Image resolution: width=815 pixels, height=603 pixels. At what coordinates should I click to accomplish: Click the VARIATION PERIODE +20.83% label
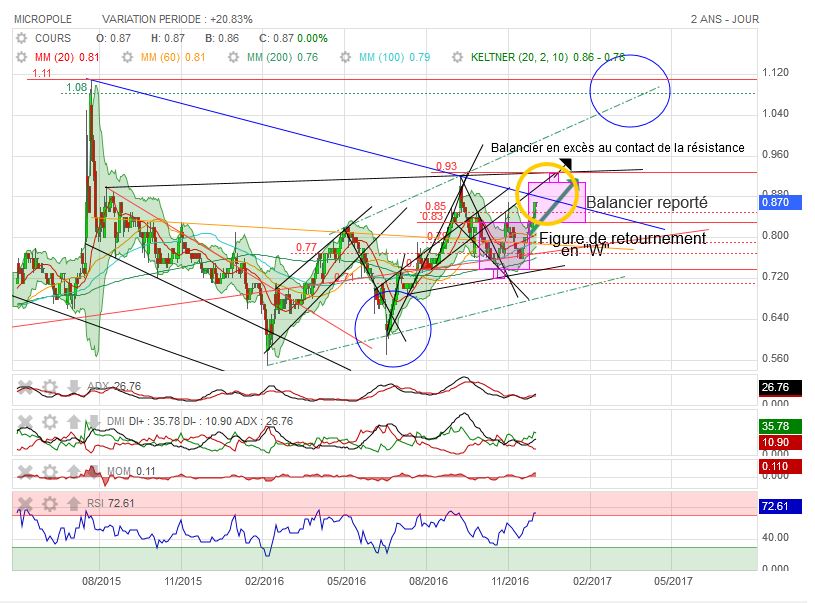[x=177, y=19]
